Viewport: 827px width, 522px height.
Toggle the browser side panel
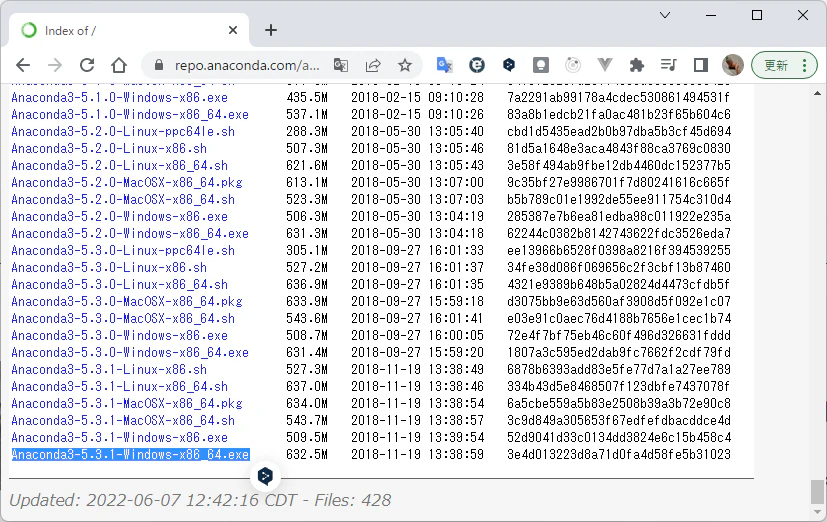[x=700, y=65]
